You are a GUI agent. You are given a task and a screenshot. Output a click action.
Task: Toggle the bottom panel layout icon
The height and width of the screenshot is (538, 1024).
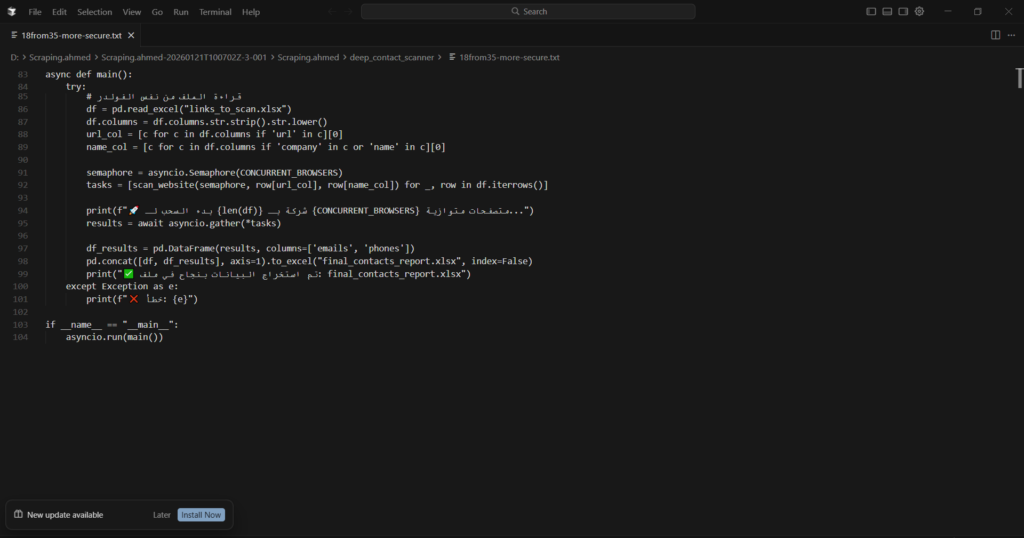pyautogui.click(x=887, y=12)
